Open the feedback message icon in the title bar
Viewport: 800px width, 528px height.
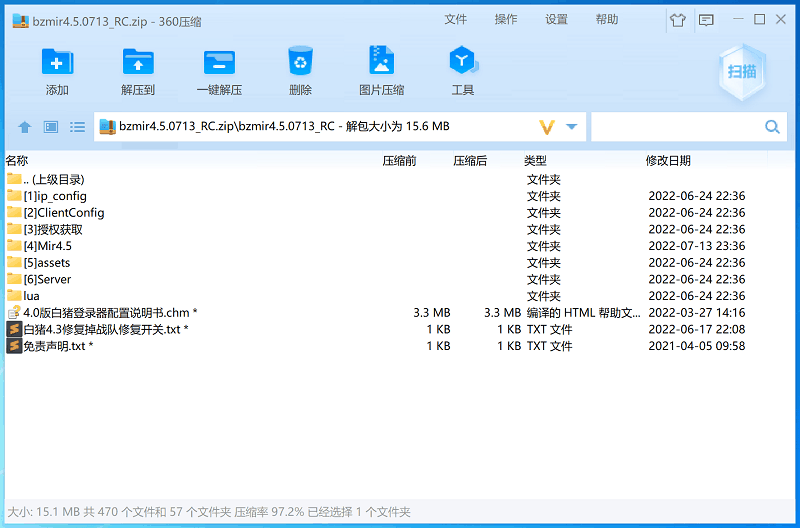pyautogui.click(x=706, y=20)
